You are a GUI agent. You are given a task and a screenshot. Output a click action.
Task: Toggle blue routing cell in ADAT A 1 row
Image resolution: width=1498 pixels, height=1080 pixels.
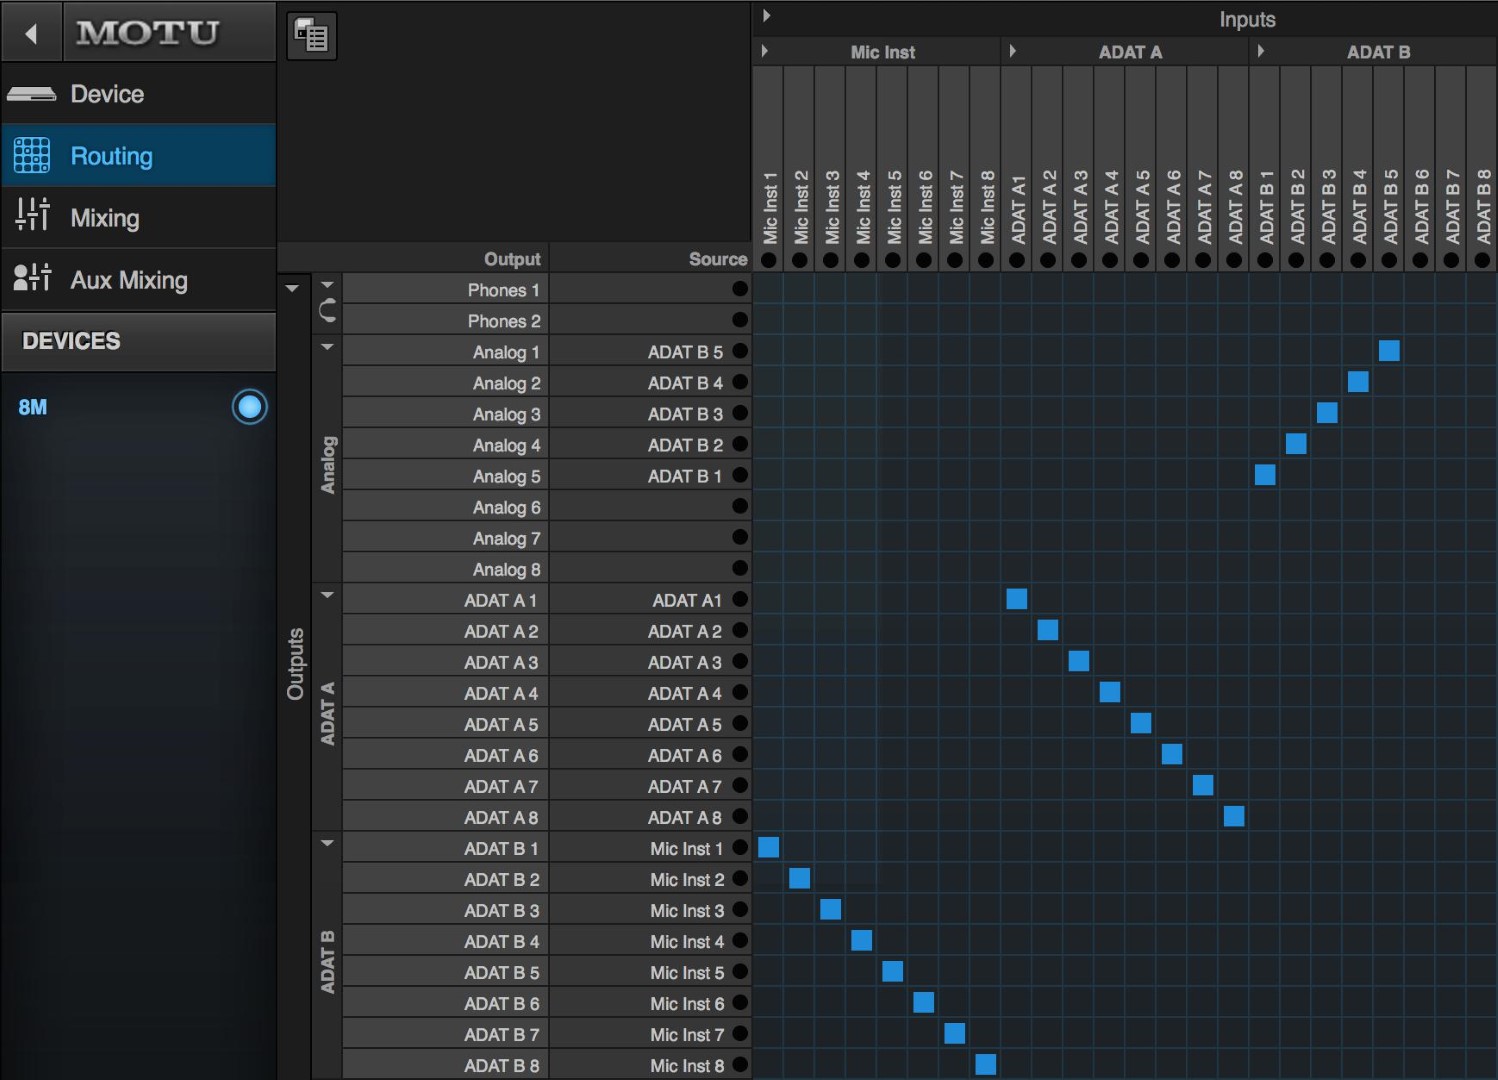(x=1017, y=599)
